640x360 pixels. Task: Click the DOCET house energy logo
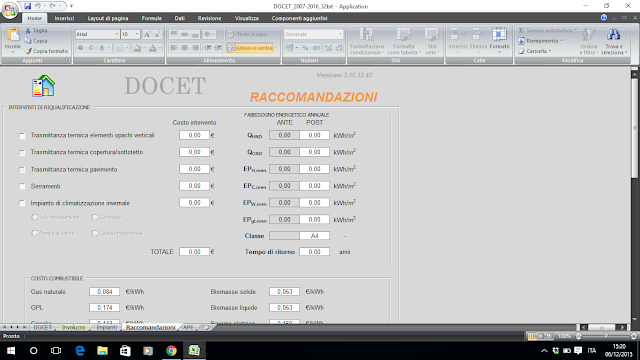[x=43, y=86]
